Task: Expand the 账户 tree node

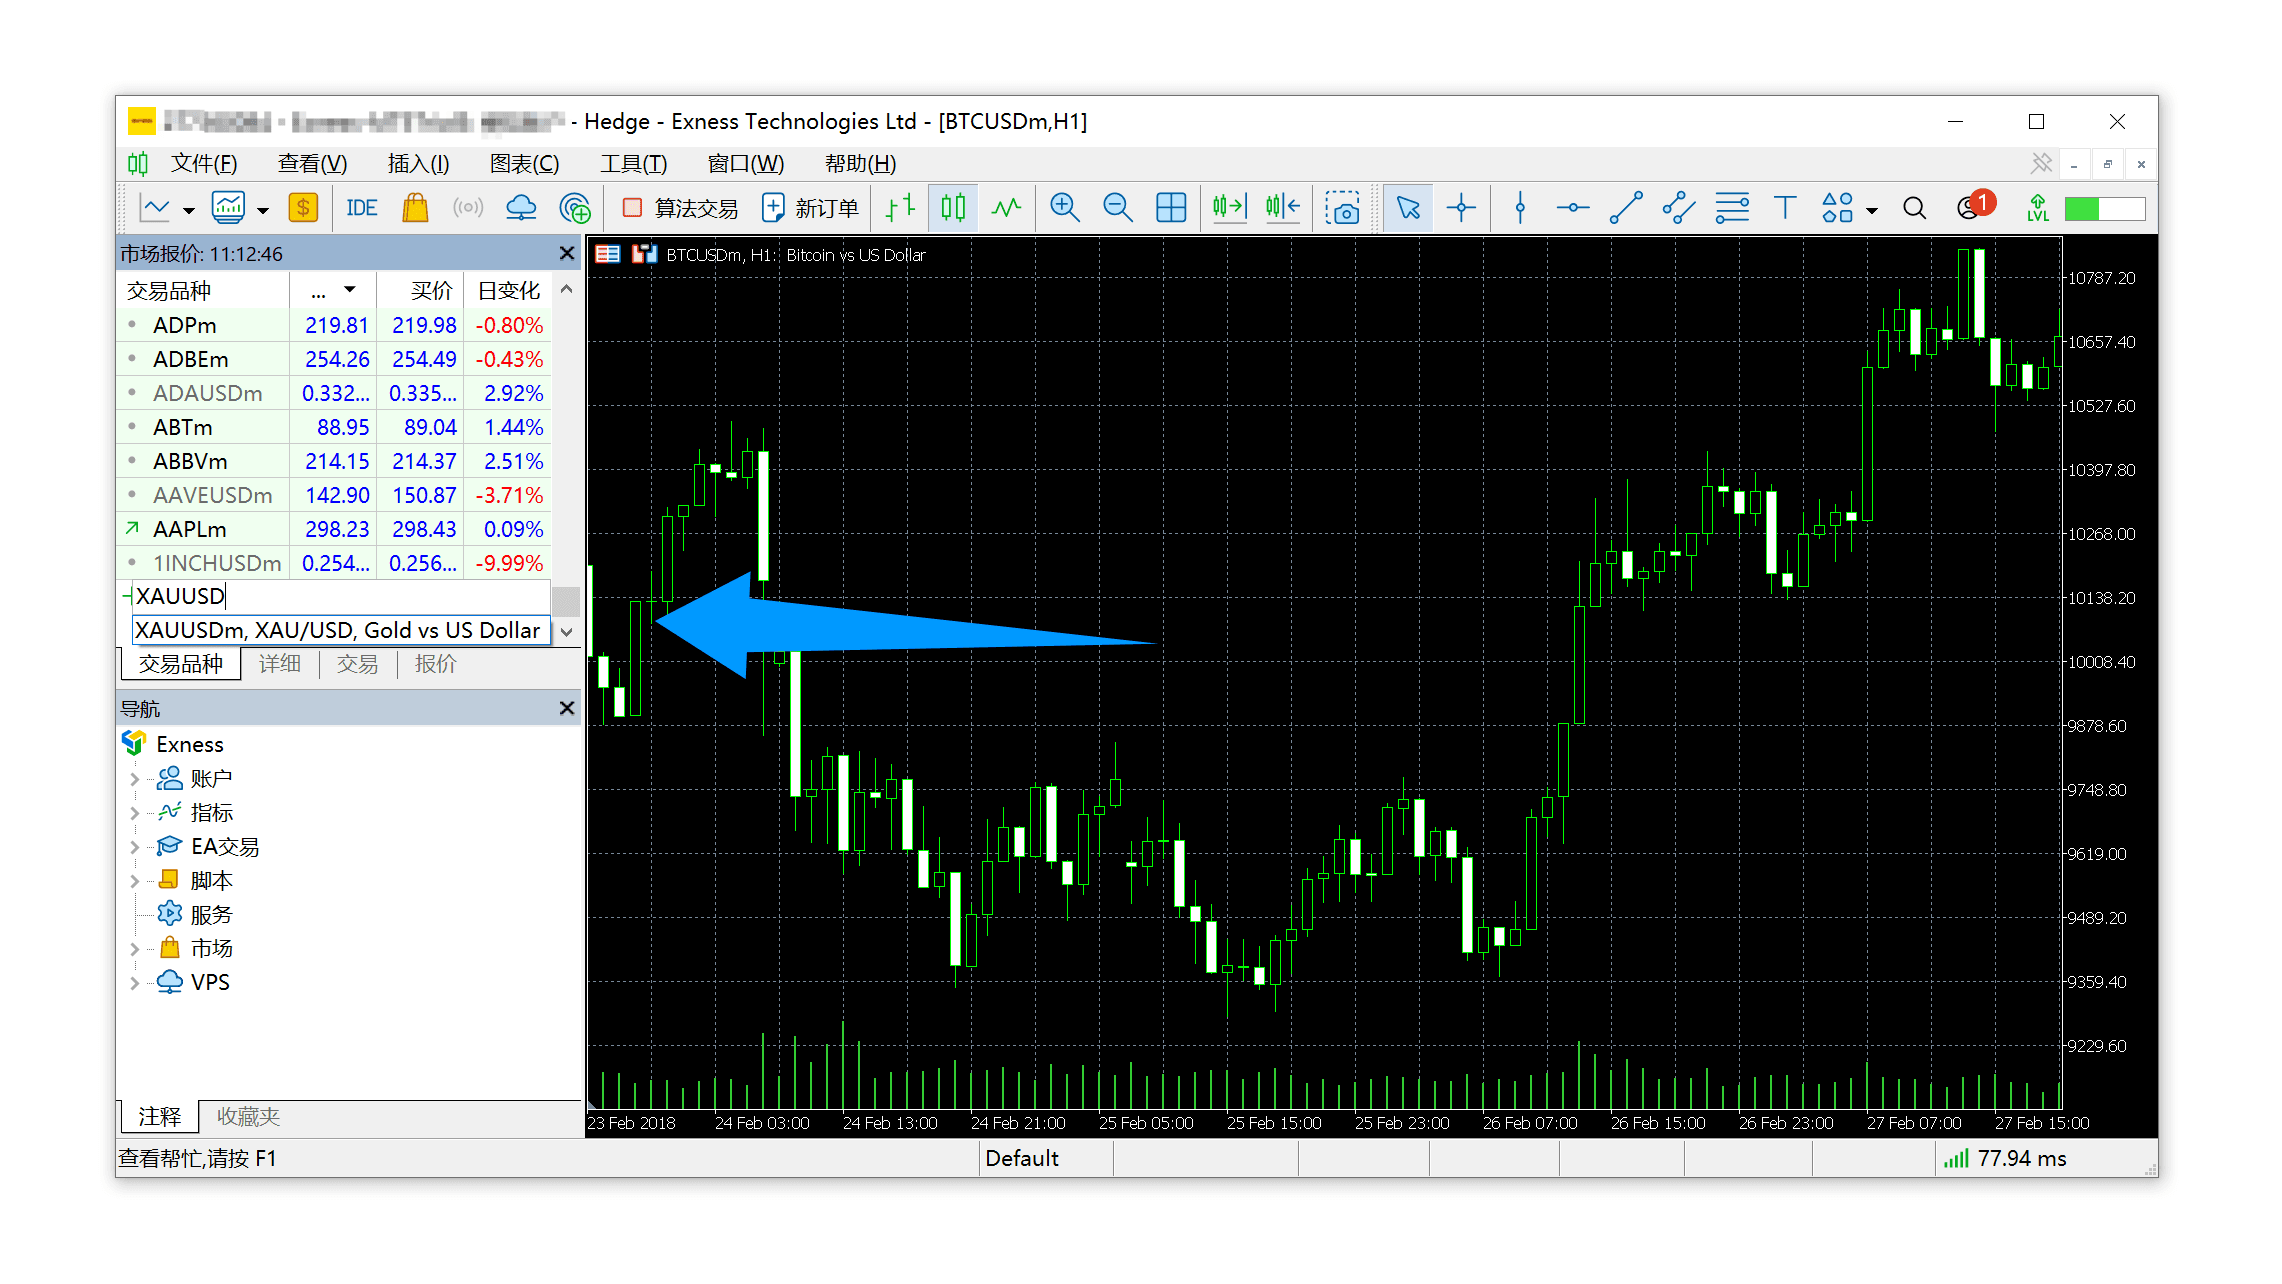Action: click(134, 778)
